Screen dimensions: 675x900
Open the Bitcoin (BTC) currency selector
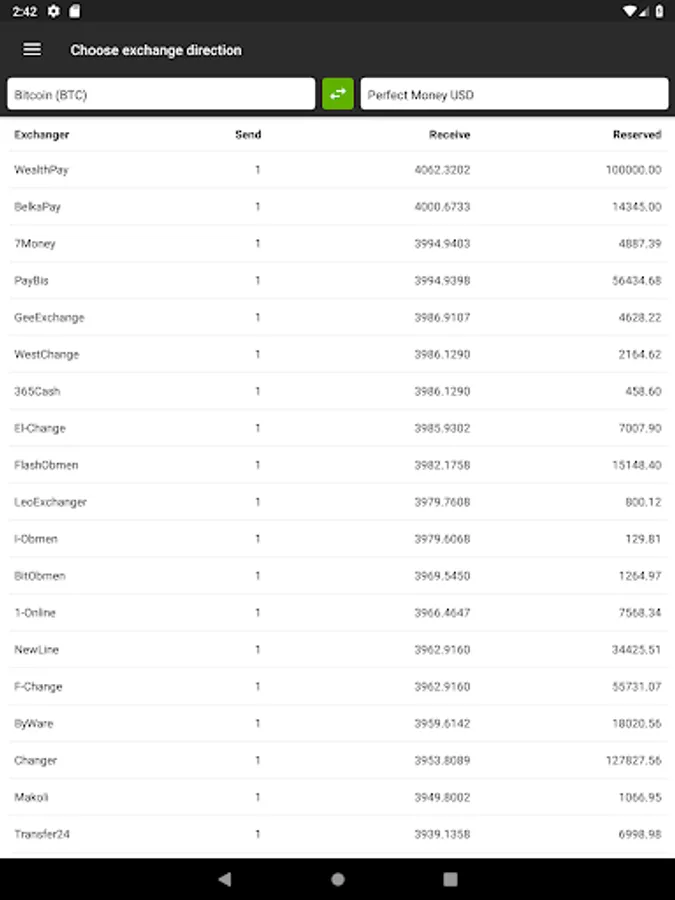coord(161,95)
